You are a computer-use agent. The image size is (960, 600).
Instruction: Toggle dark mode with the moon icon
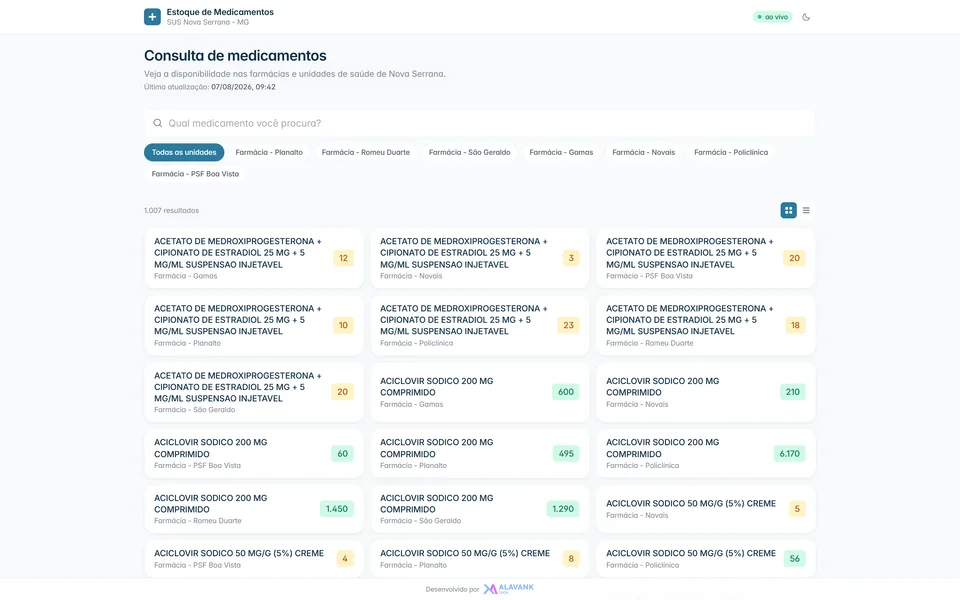(x=806, y=17)
